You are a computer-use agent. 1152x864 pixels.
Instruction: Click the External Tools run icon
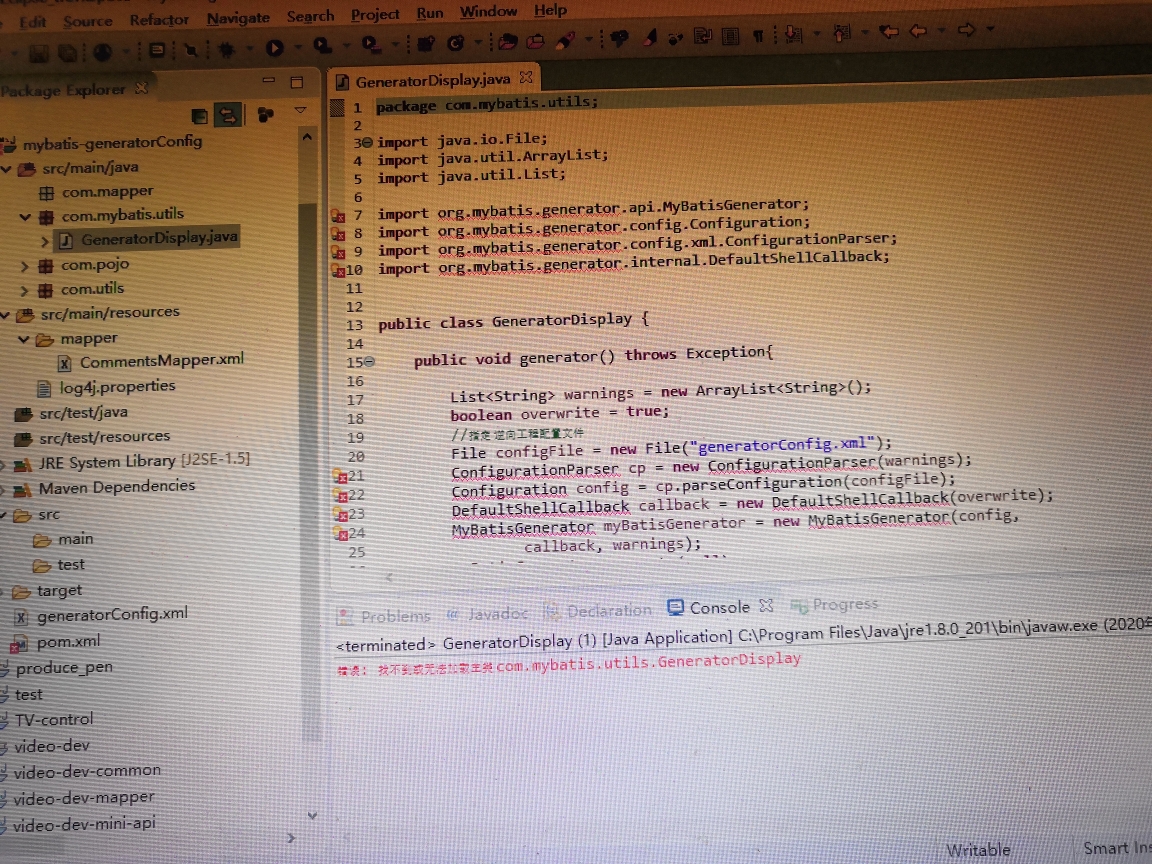coord(371,46)
